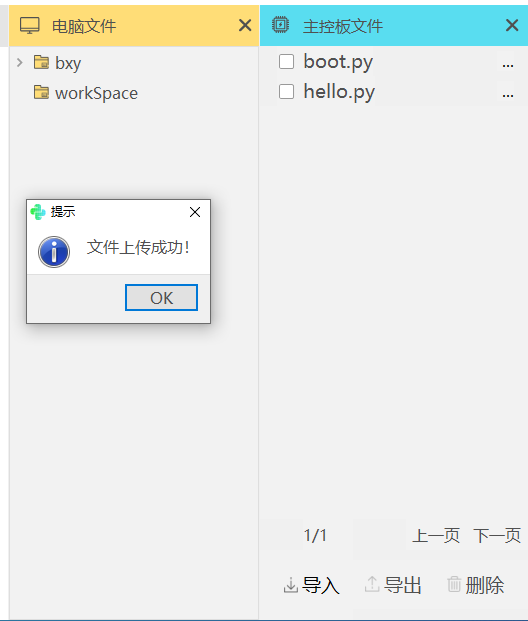Viewport: 528px width, 621px height.
Task: Click the 删除 trash can icon
Action: (x=454, y=584)
